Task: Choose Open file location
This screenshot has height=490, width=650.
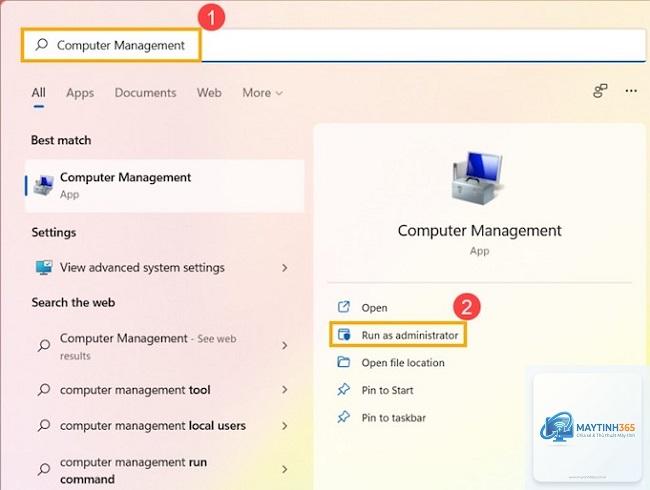Action: [403, 363]
